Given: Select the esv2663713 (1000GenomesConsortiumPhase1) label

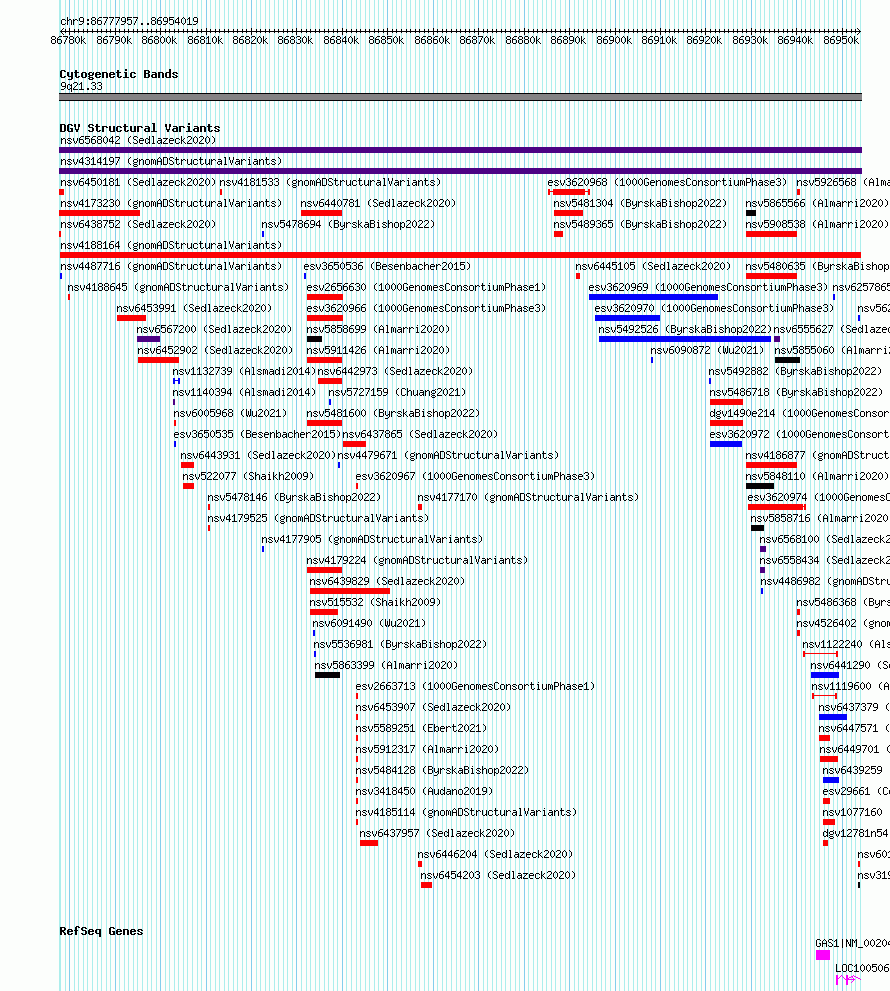Looking at the screenshot, I should point(475,686).
